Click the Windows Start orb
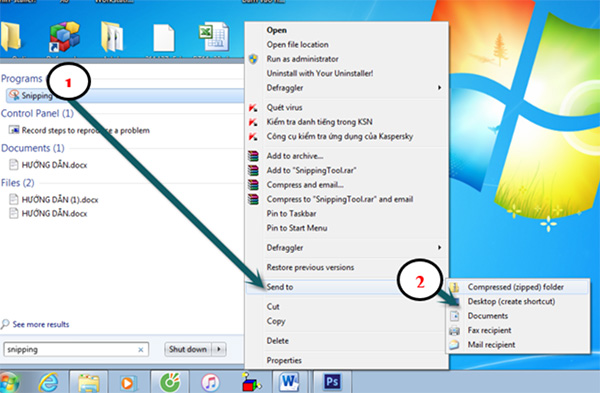Image resolution: width=600 pixels, height=393 pixels. click(9, 382)
